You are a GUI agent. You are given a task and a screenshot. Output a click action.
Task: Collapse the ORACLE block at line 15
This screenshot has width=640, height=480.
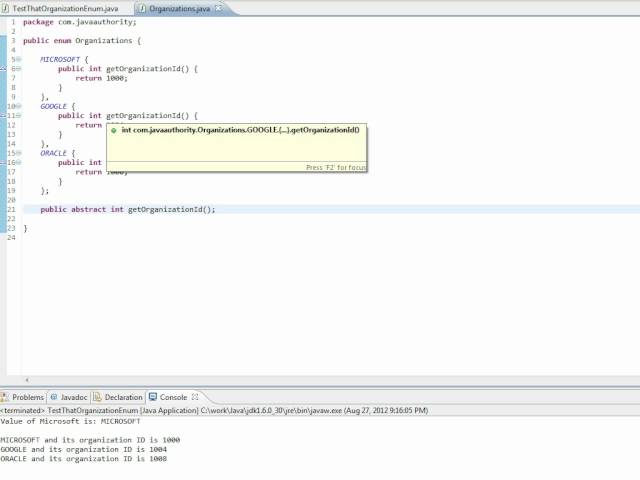[18, 153]
